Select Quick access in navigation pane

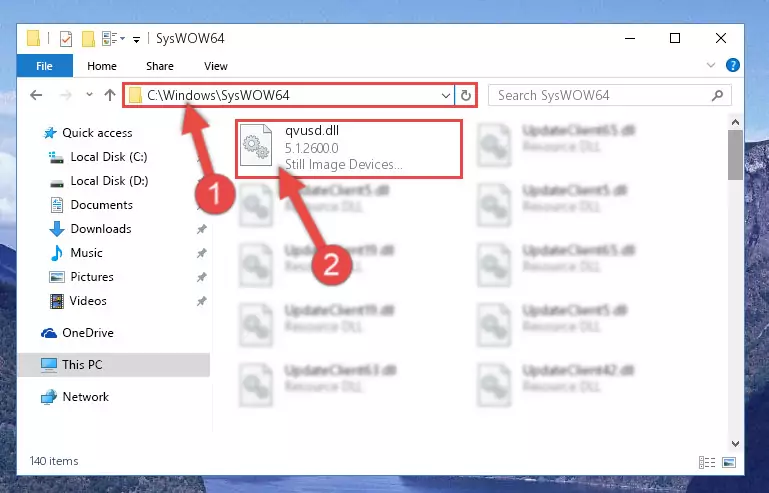point(97,133)
